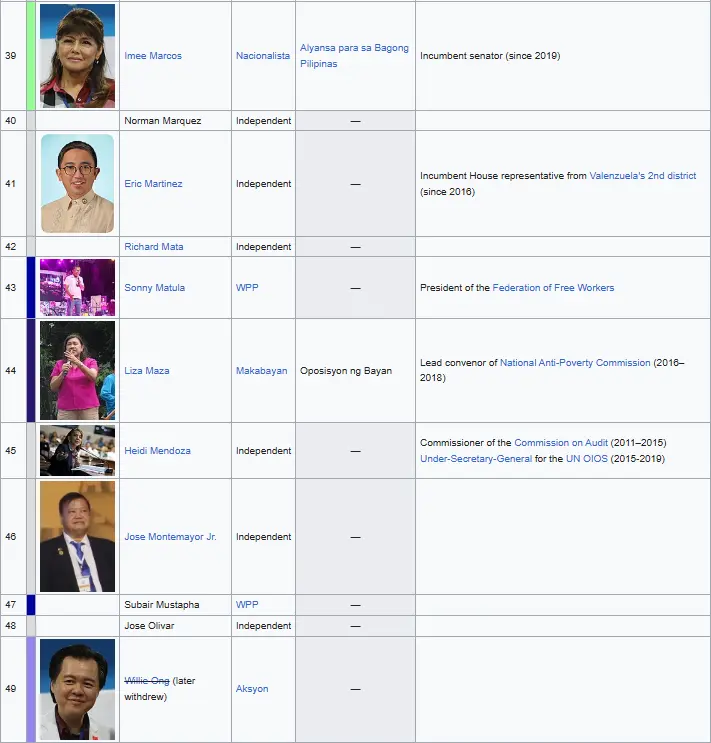711x743 pixels.
Task: Select row number 42
Action: (10, 246)
